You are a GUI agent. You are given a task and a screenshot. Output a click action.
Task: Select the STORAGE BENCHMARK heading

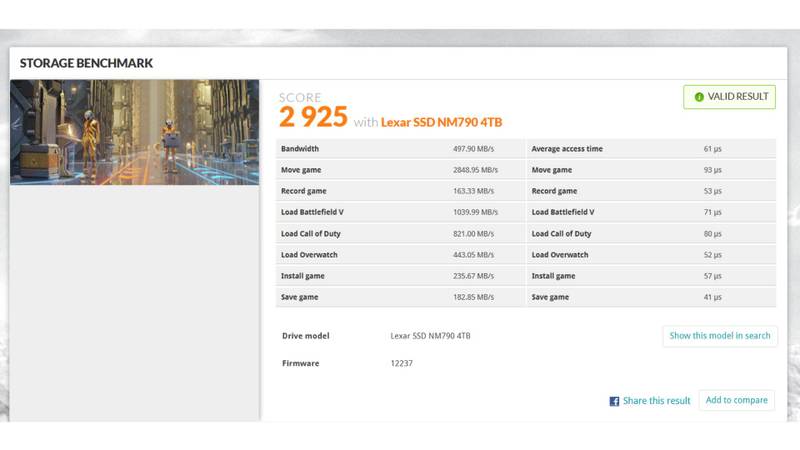pyautogui.click(x=86, y=63)
